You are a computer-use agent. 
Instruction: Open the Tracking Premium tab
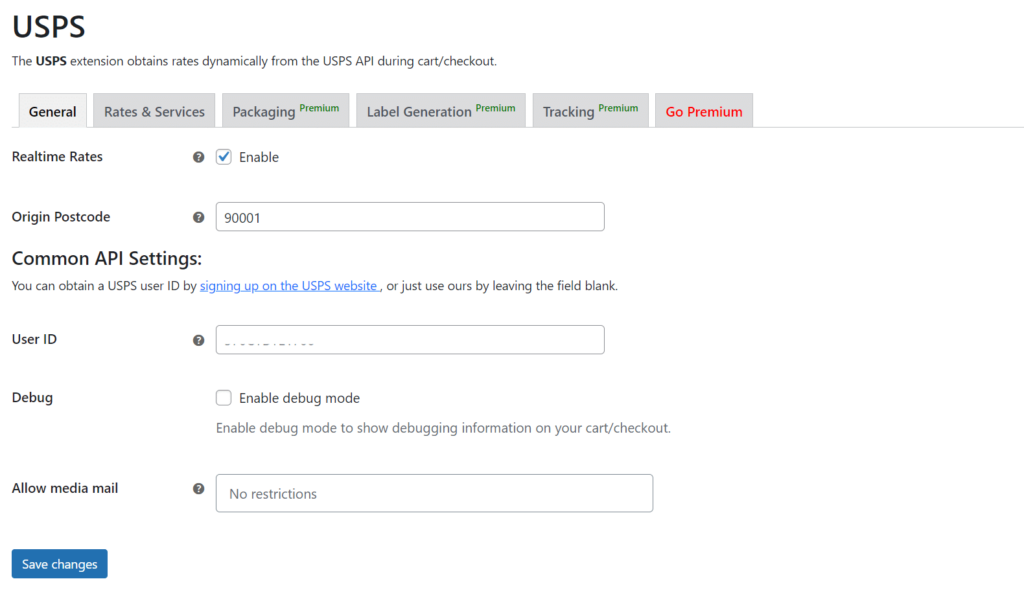tap(590, 111)
